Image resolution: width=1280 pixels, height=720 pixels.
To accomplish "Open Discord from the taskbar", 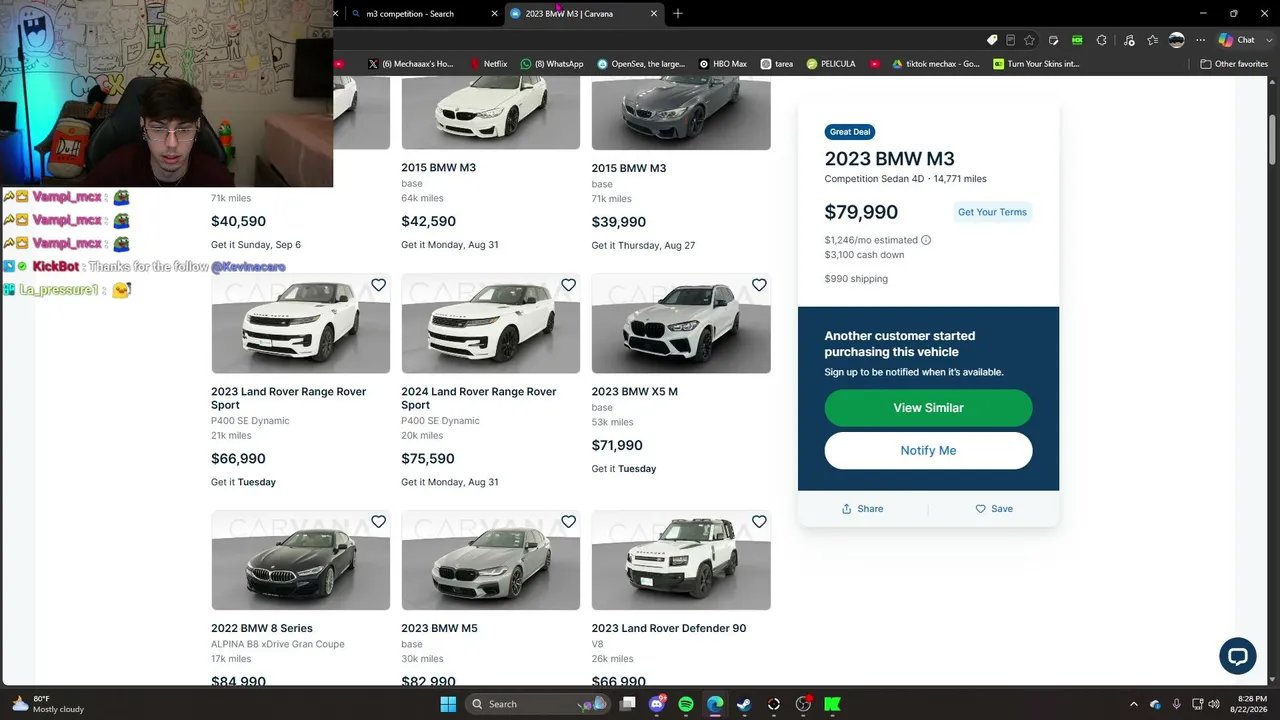I will pyautogui.click(x=657, y=704).
